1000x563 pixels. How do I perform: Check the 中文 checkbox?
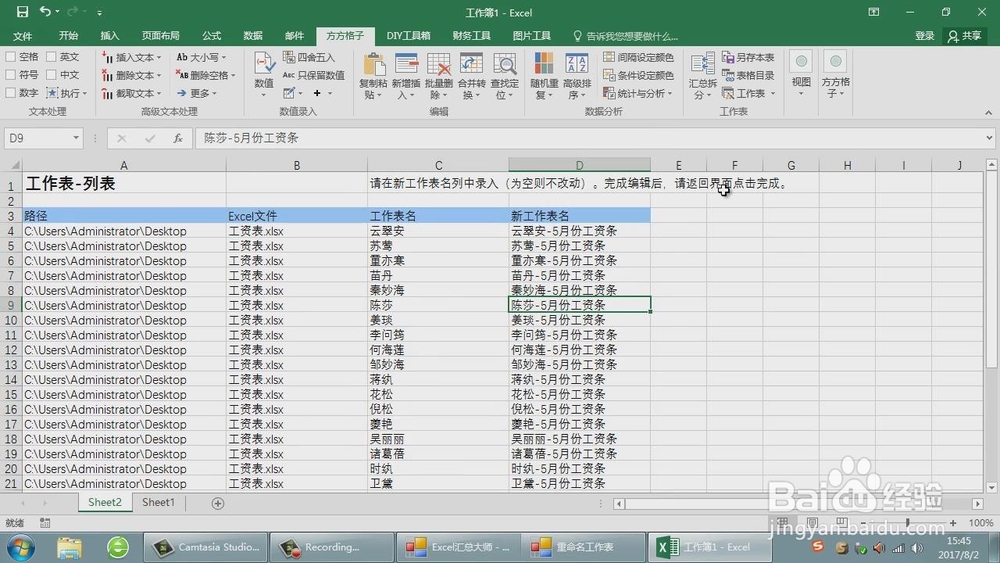click(x=51, y=75)
